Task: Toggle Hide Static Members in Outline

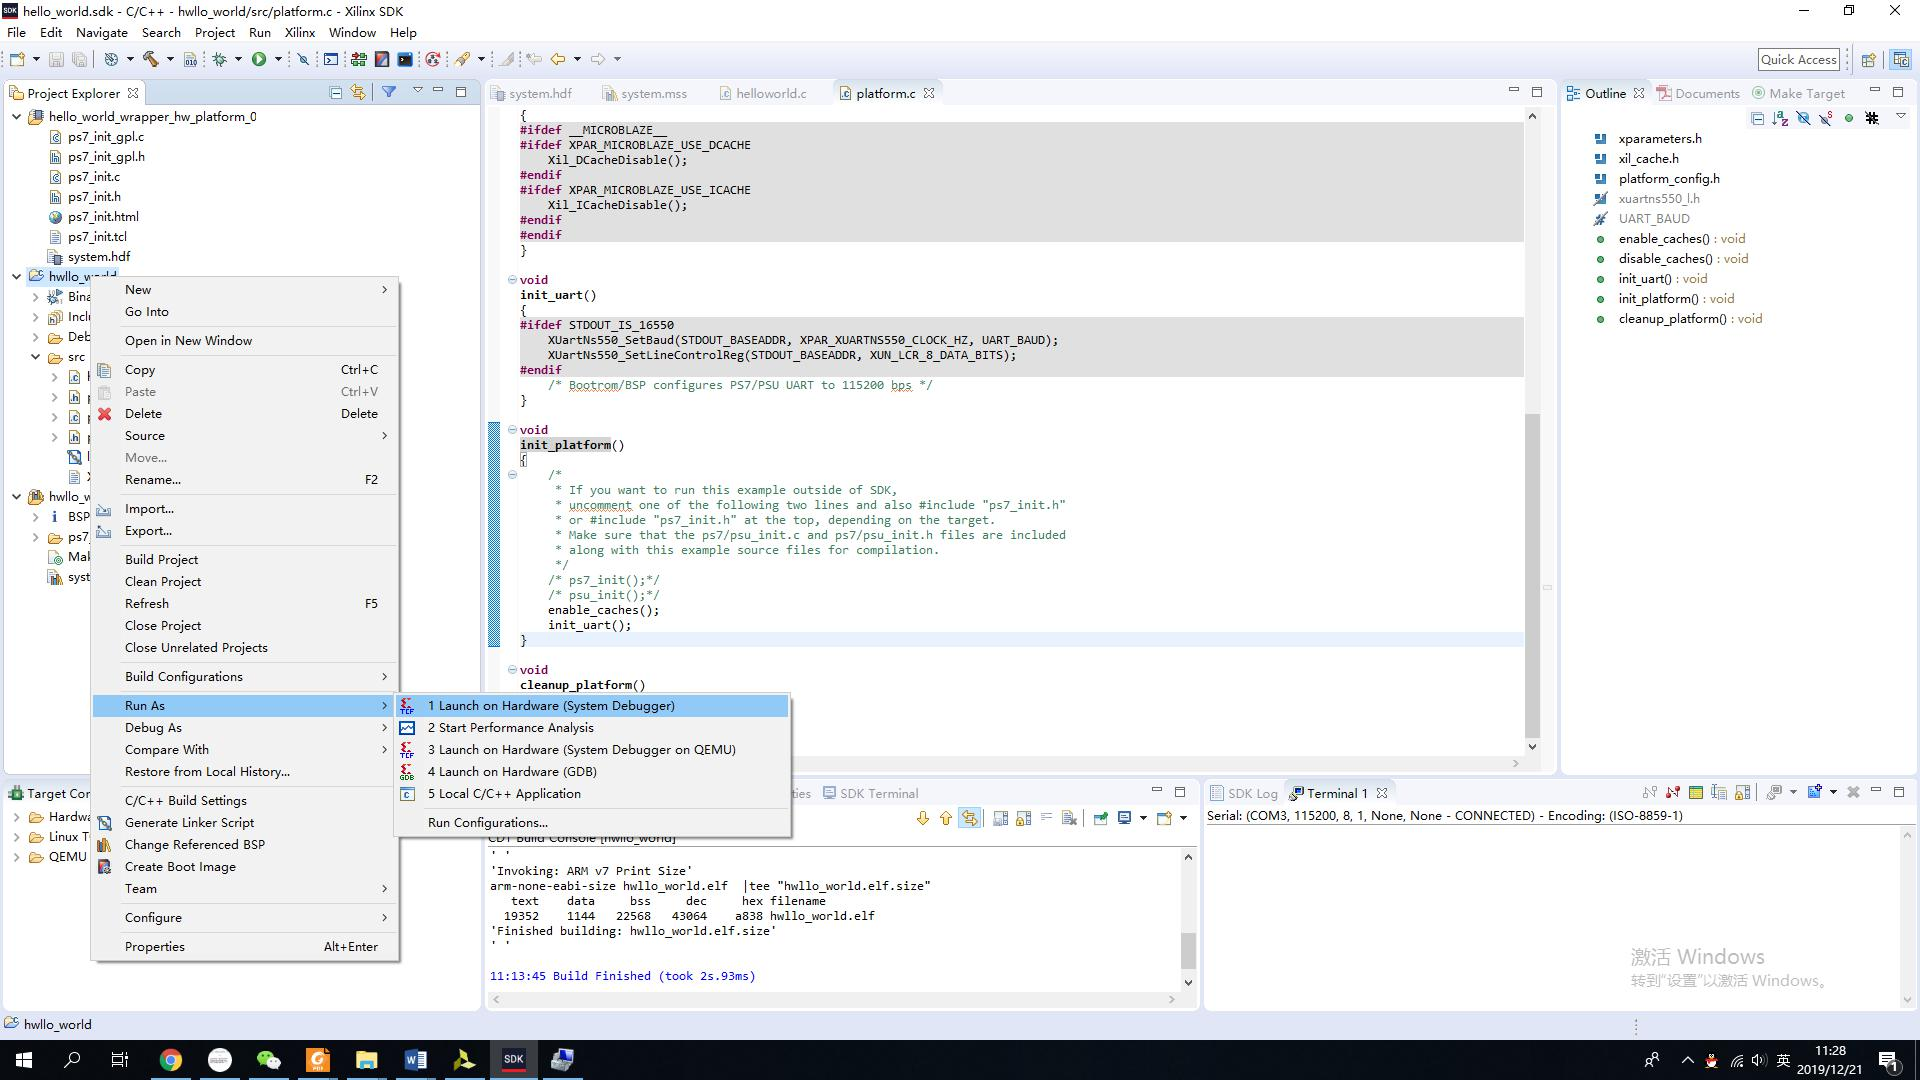Action: (x=1826, y=118)
